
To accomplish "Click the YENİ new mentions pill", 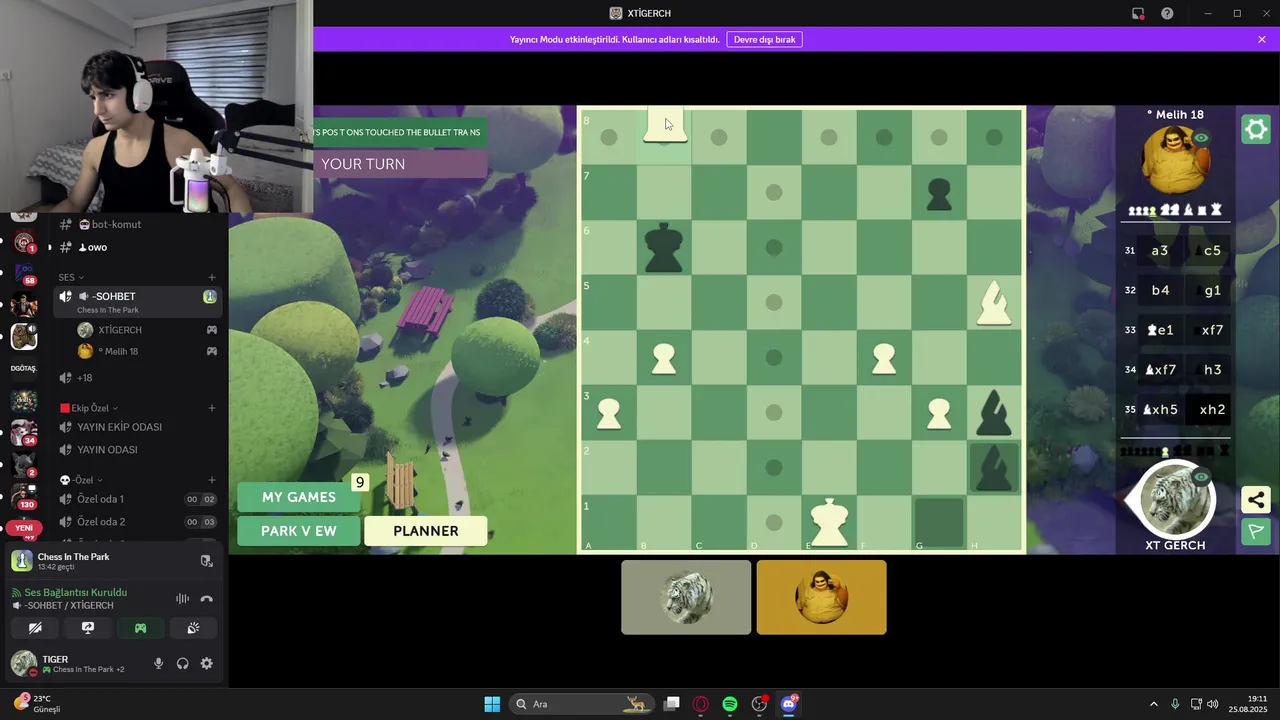I will [24, 528].
